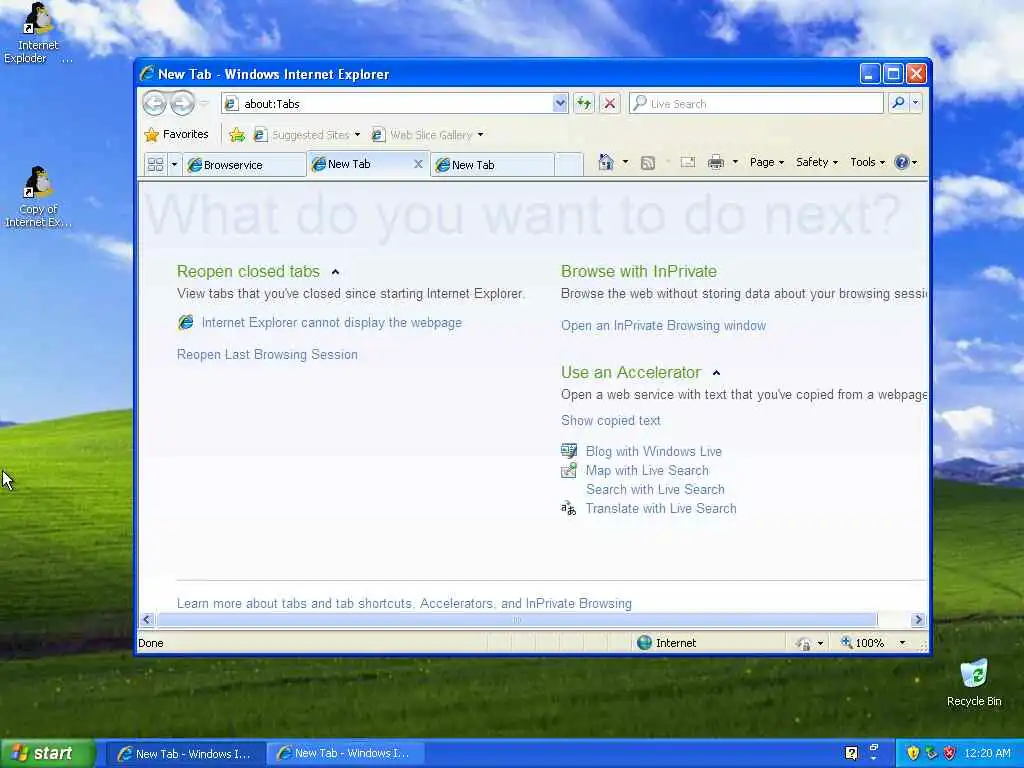This screenshot has height=768, width=1024.
Task: Show Quick Tabs thumbnail view
Action: pos(155,165)
